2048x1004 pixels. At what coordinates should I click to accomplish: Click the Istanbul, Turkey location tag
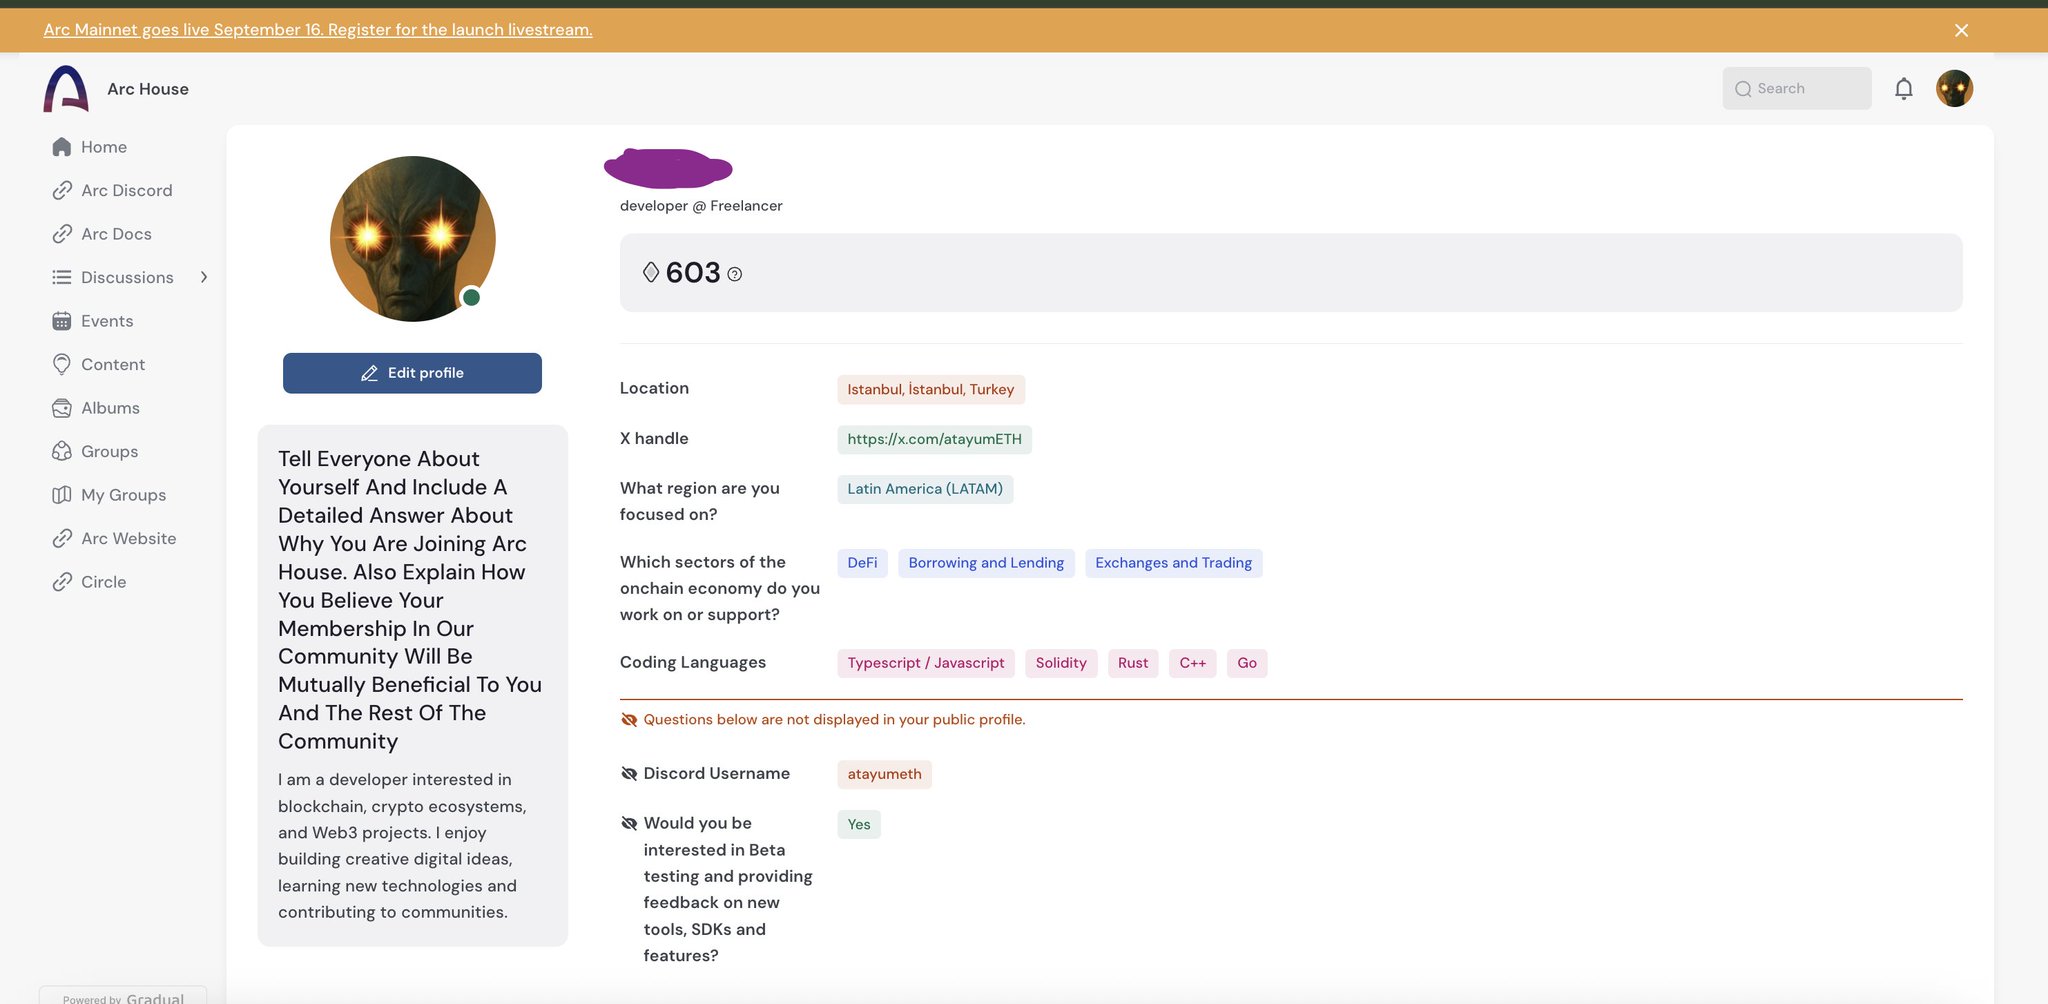[x=931, y=389]
